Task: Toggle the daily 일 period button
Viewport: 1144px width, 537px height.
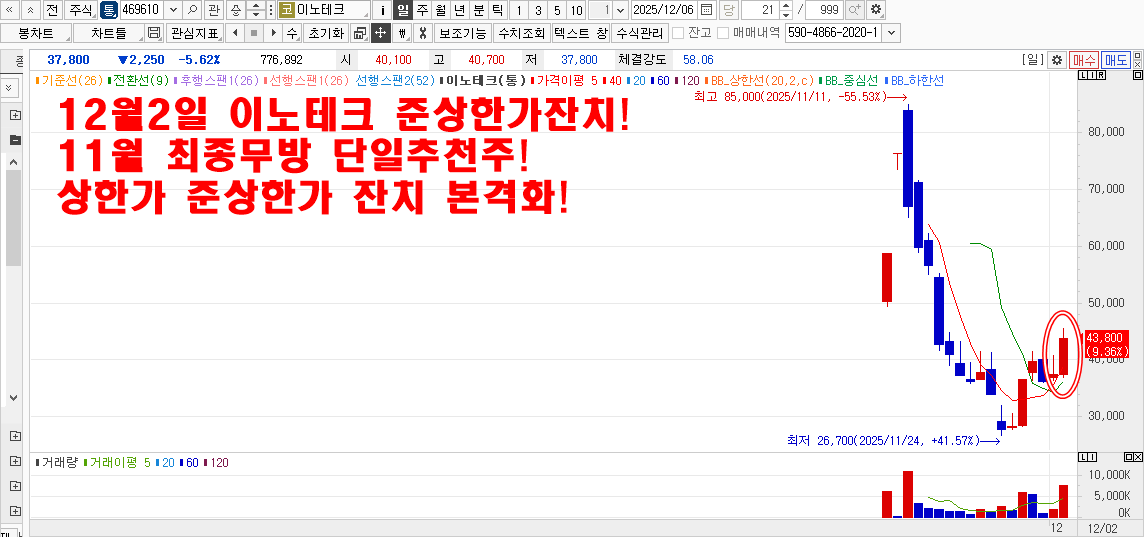Action: tap(403, 10)
